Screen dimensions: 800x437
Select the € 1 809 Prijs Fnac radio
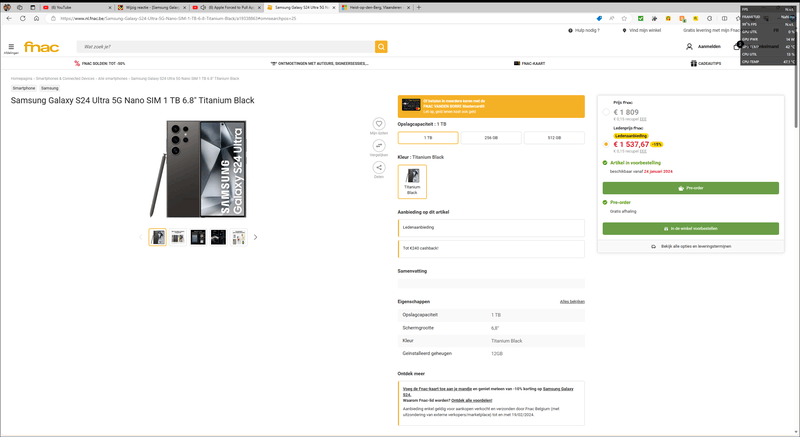[606, 112]
